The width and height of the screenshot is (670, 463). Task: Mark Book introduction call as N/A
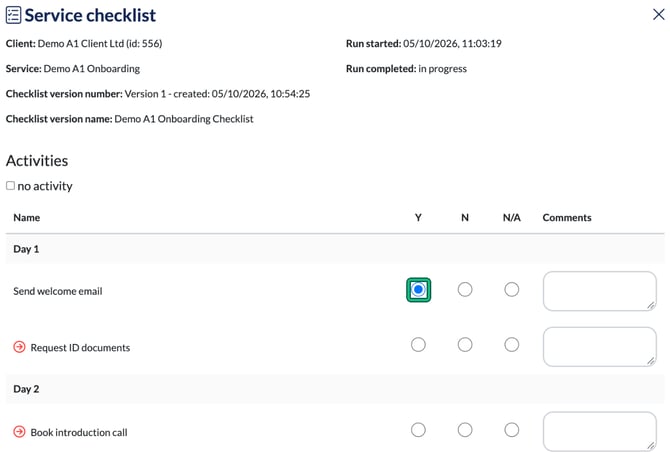511,430
